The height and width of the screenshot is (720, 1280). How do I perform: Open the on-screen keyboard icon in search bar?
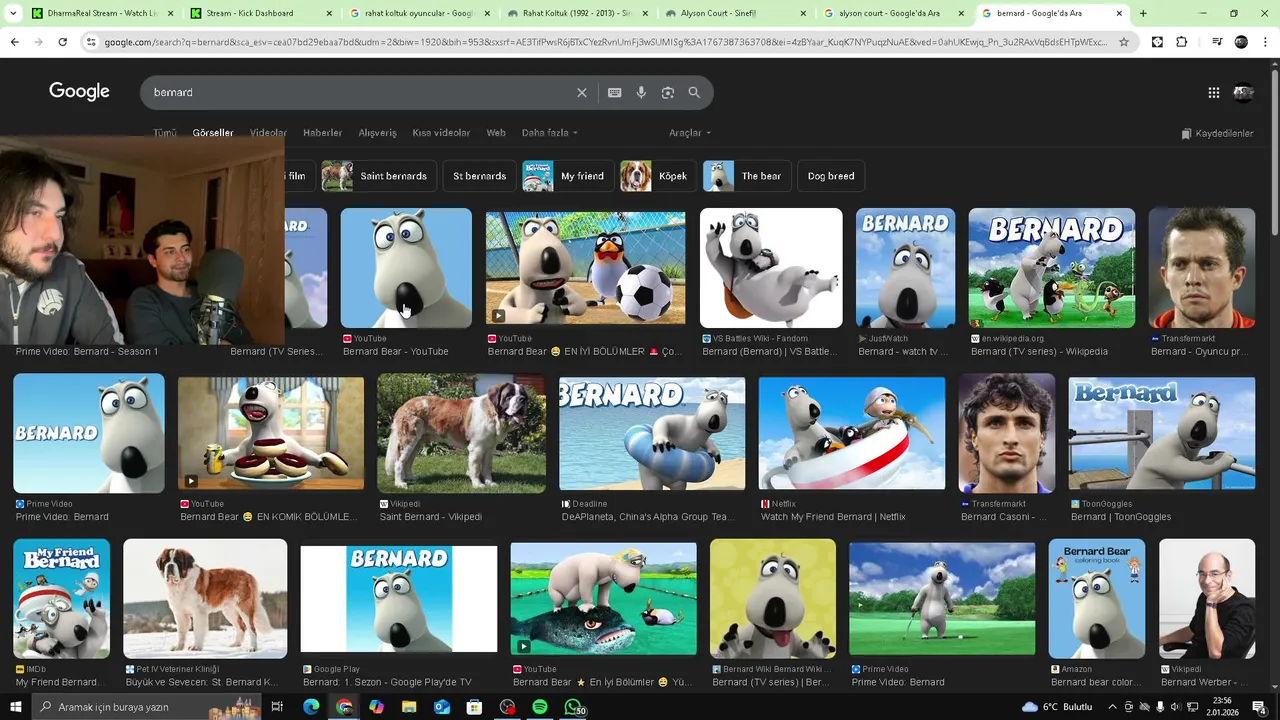pyautogui.click(x=614, y=92)
